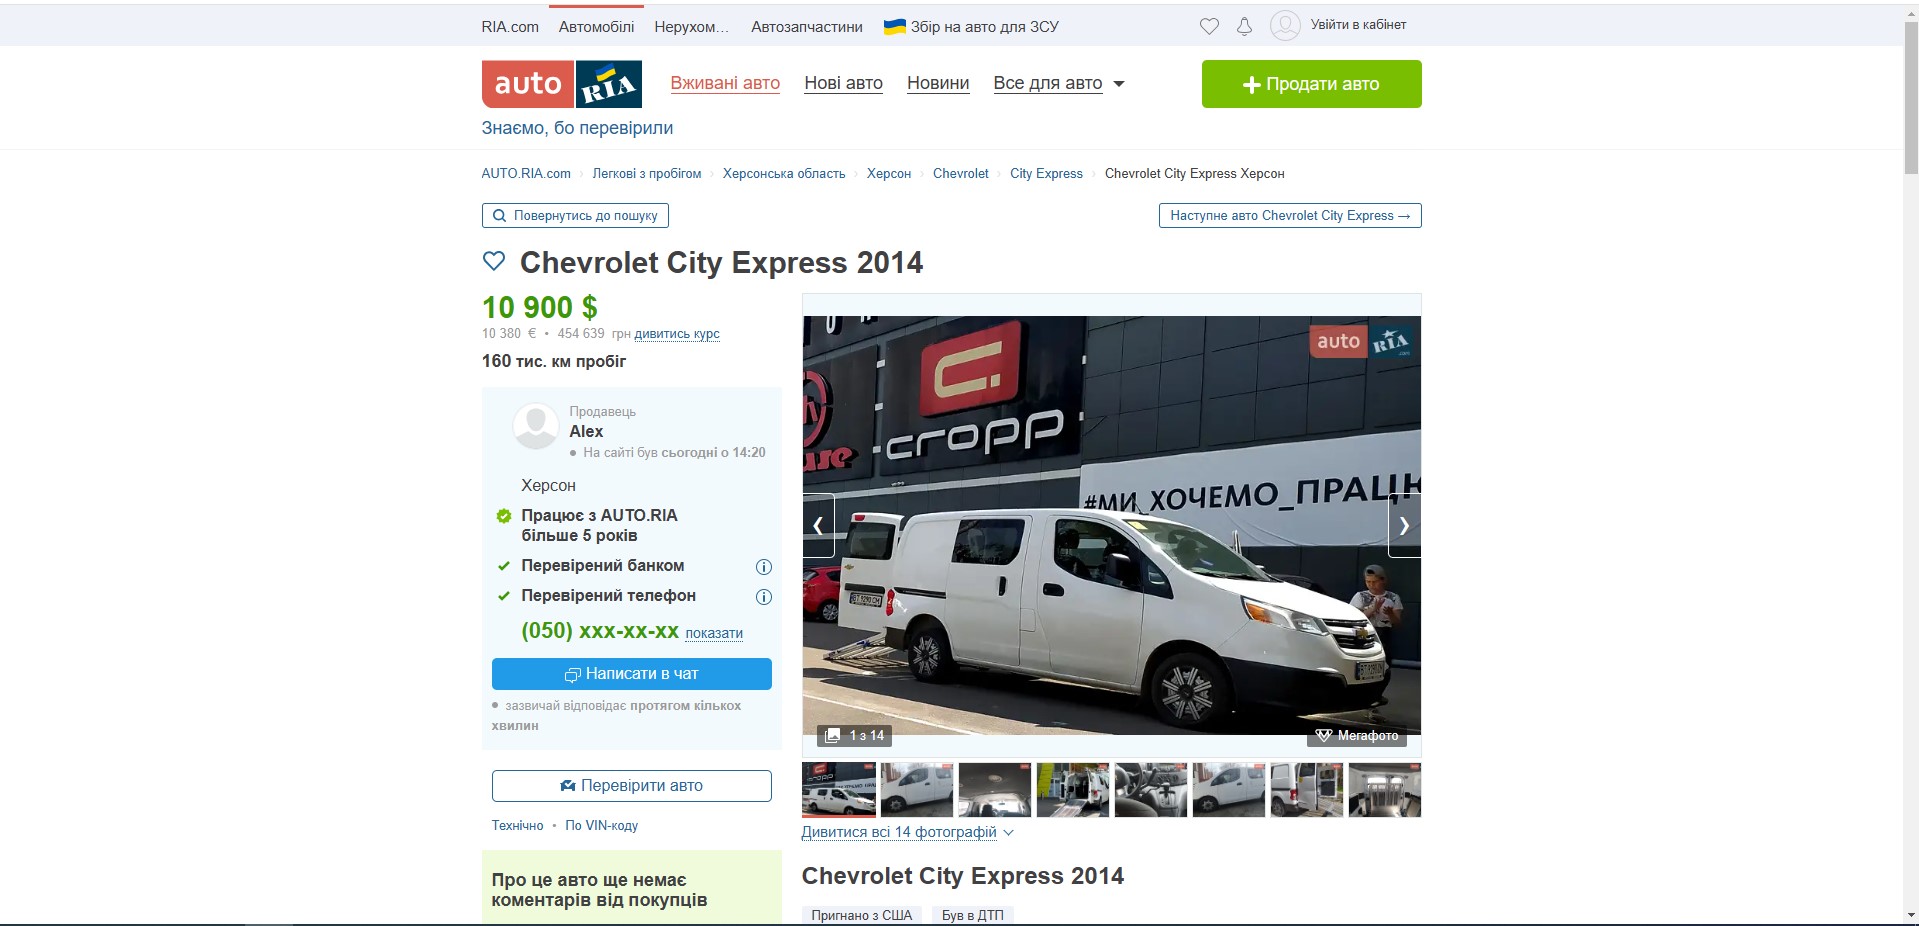Screen dimensions: 1919x926
Task: Click the Продати авто button
Action: (1311, 84)
